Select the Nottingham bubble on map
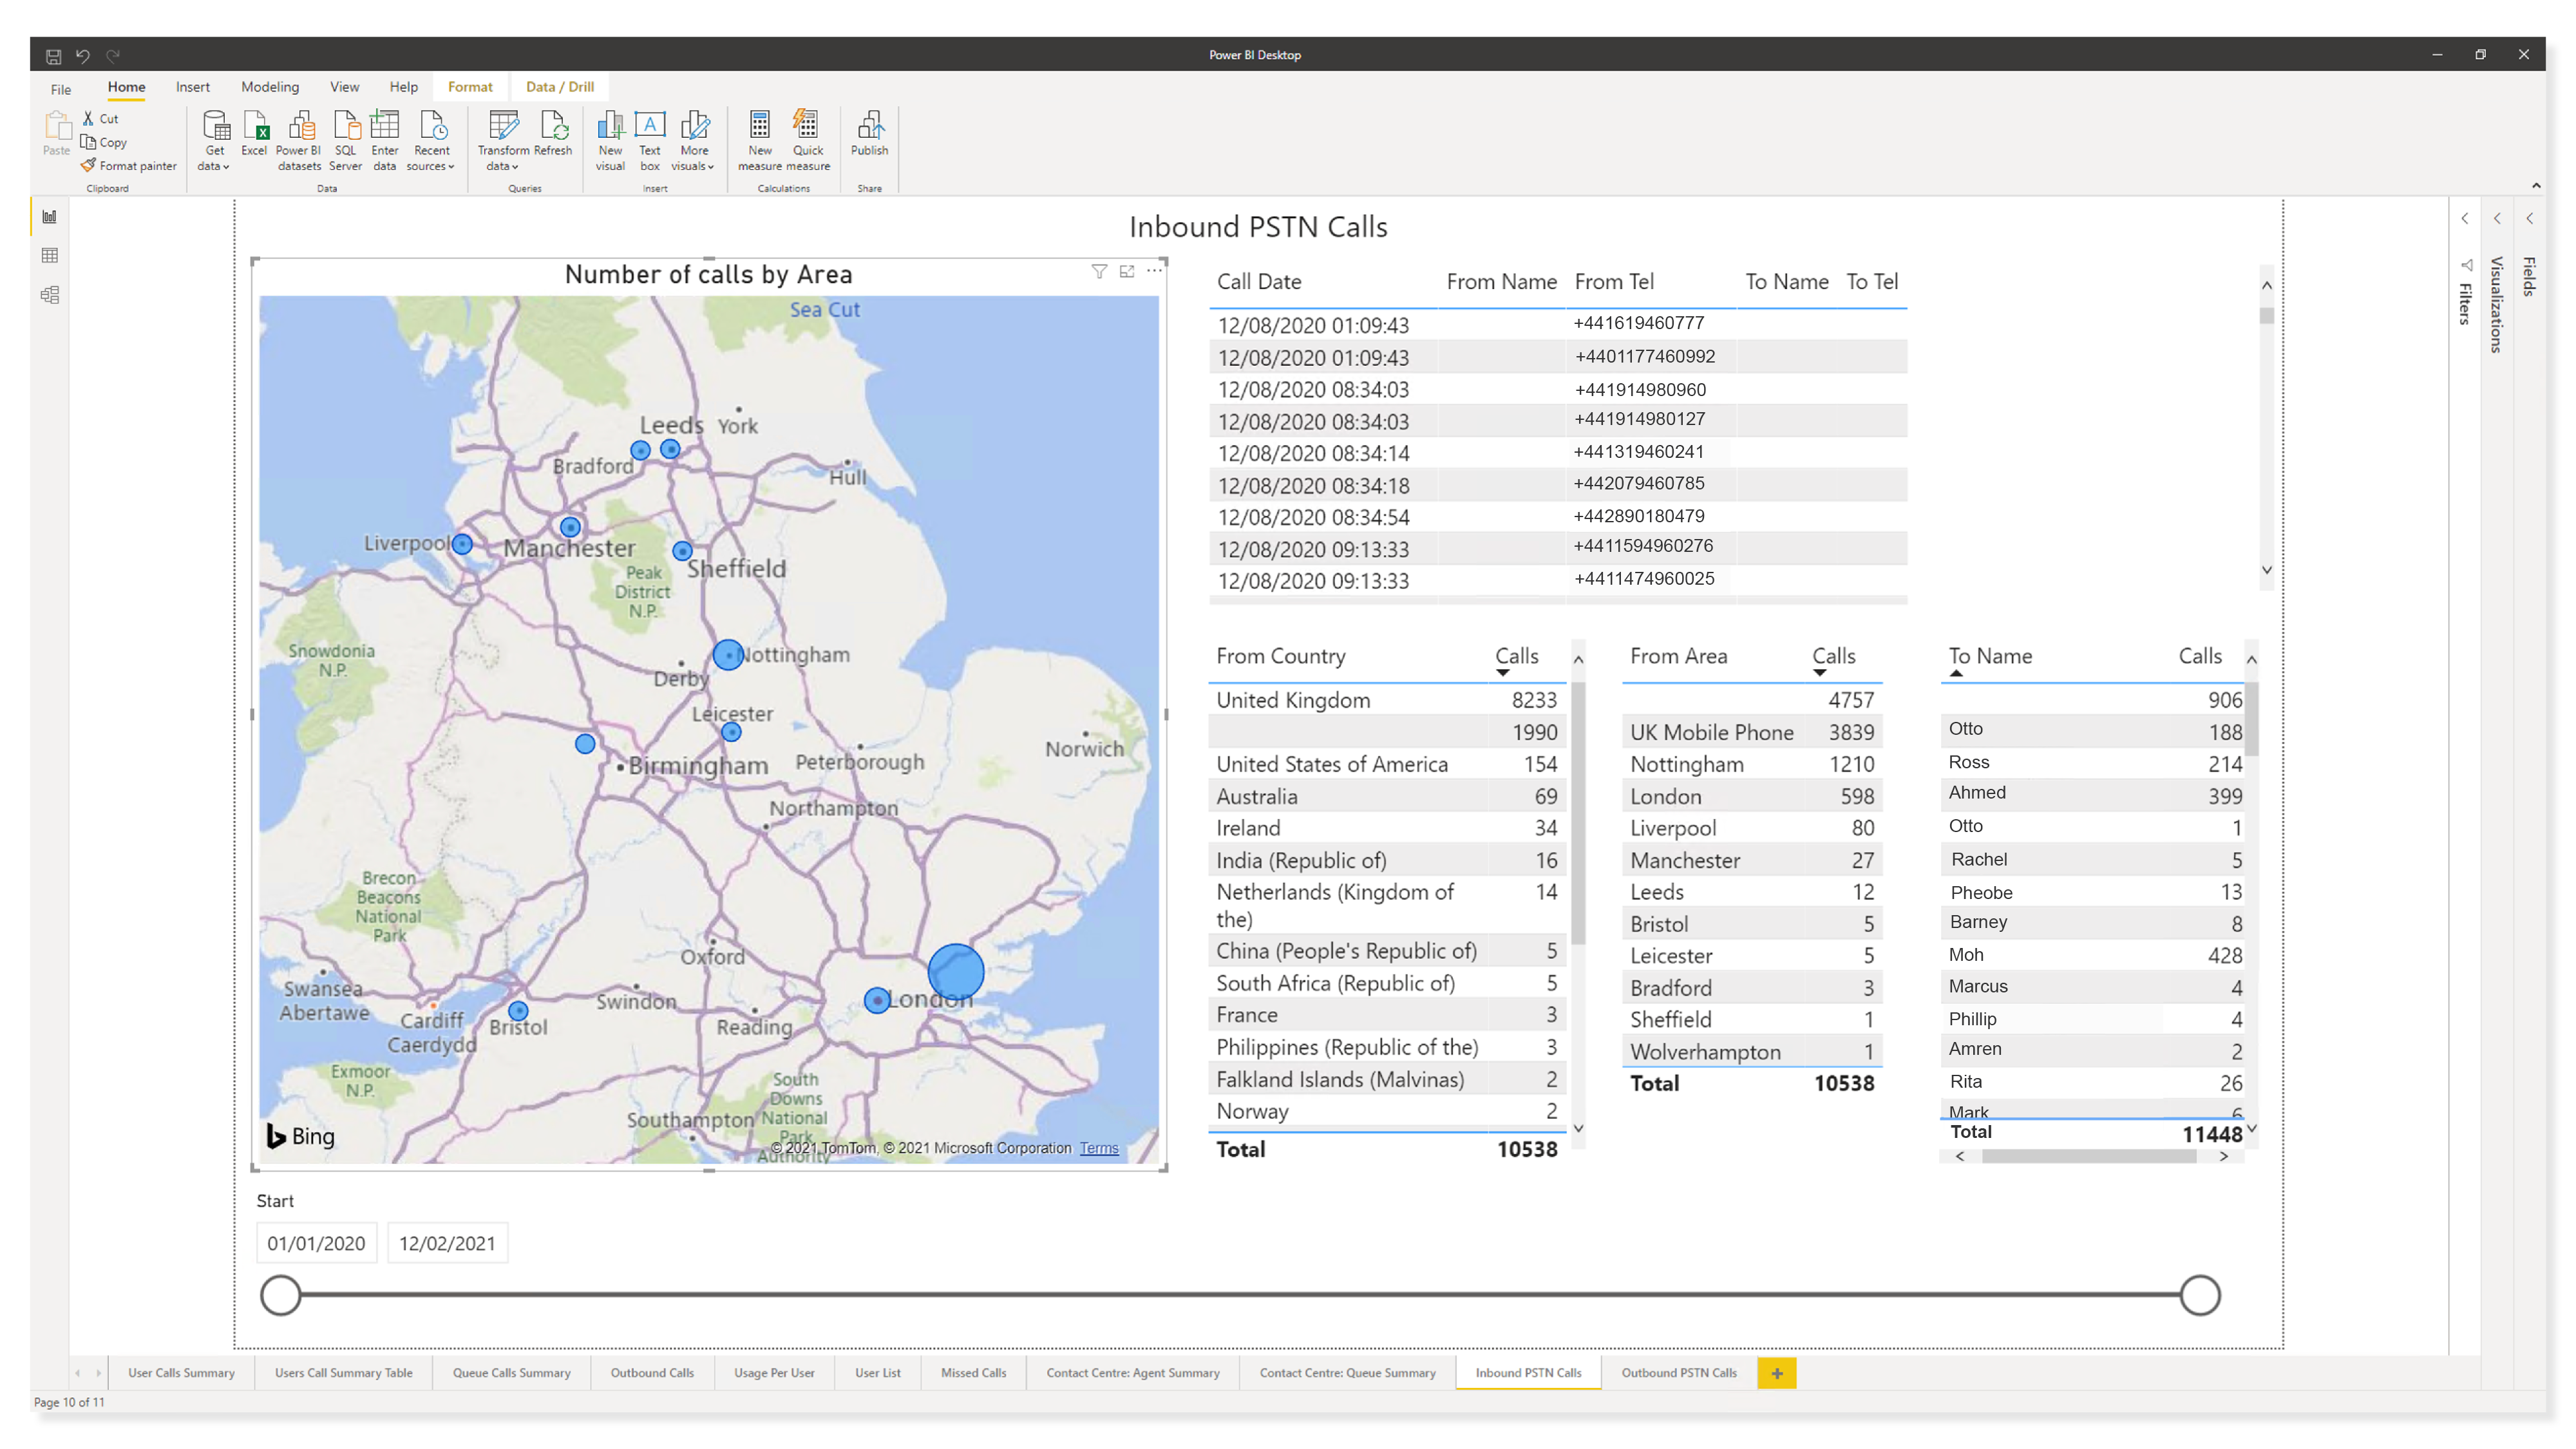 click(x=727, y=655)
